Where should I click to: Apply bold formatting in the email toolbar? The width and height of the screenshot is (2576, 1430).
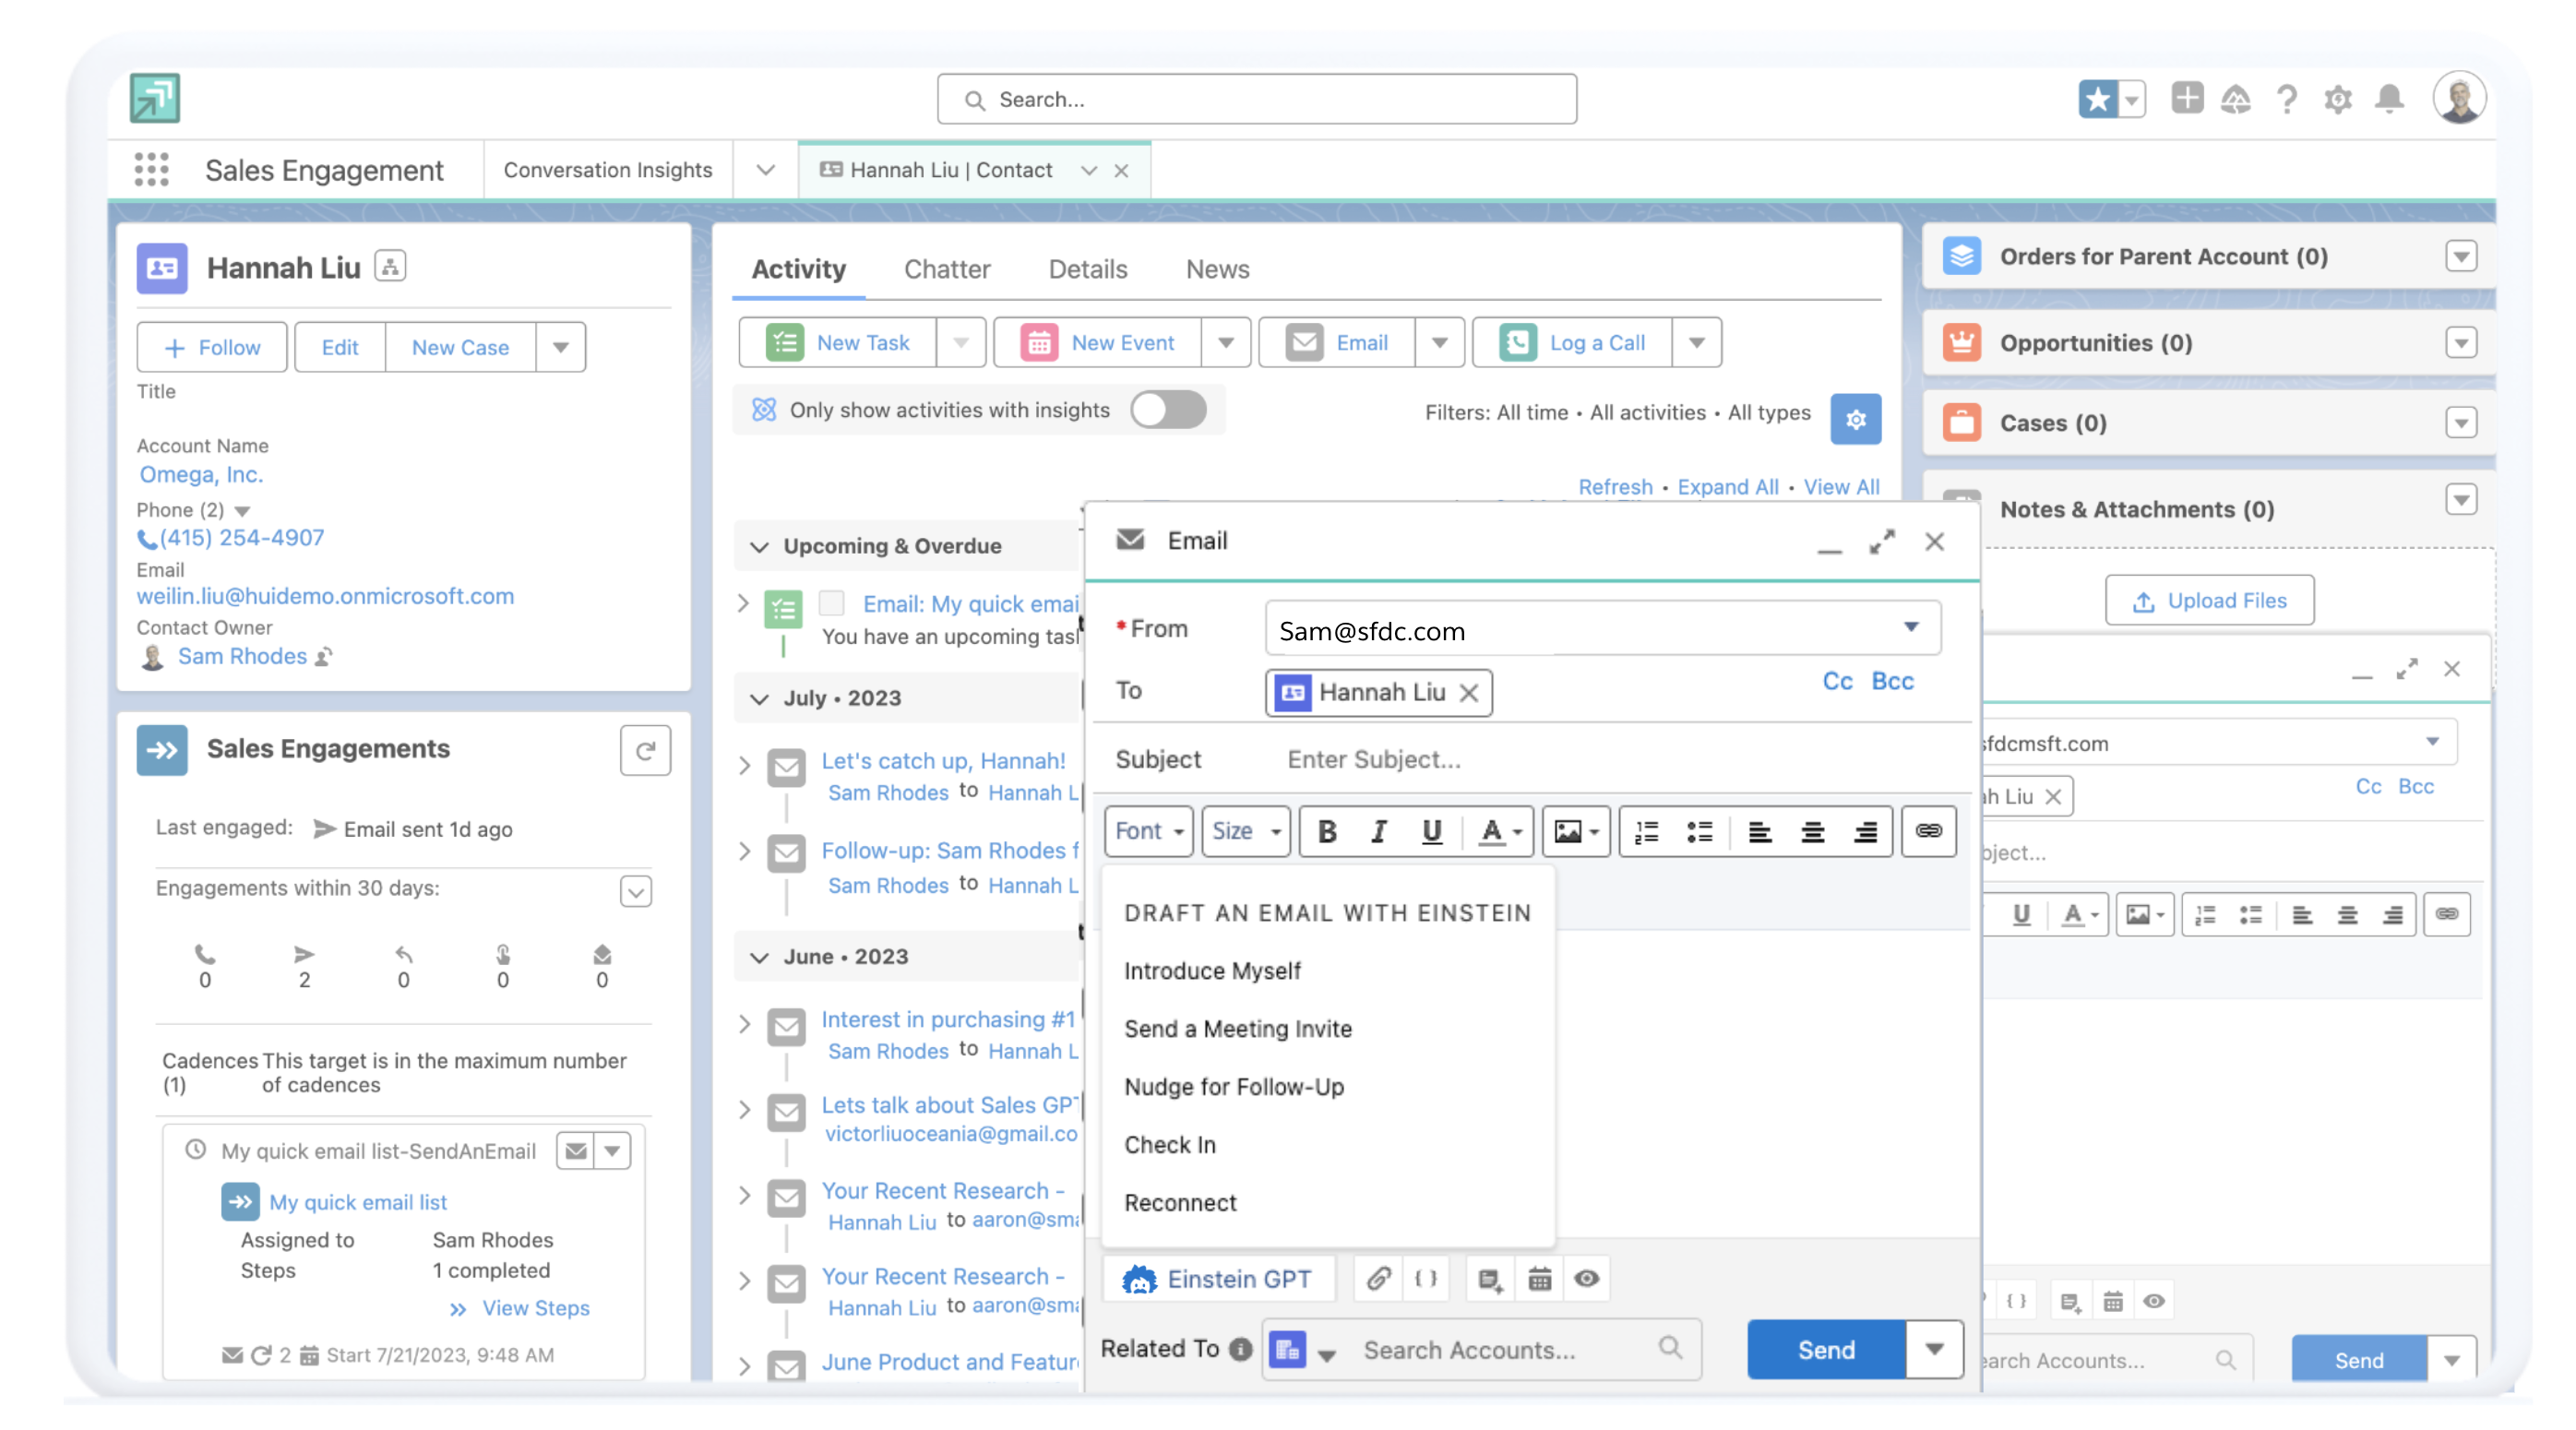coord(1327,831)
